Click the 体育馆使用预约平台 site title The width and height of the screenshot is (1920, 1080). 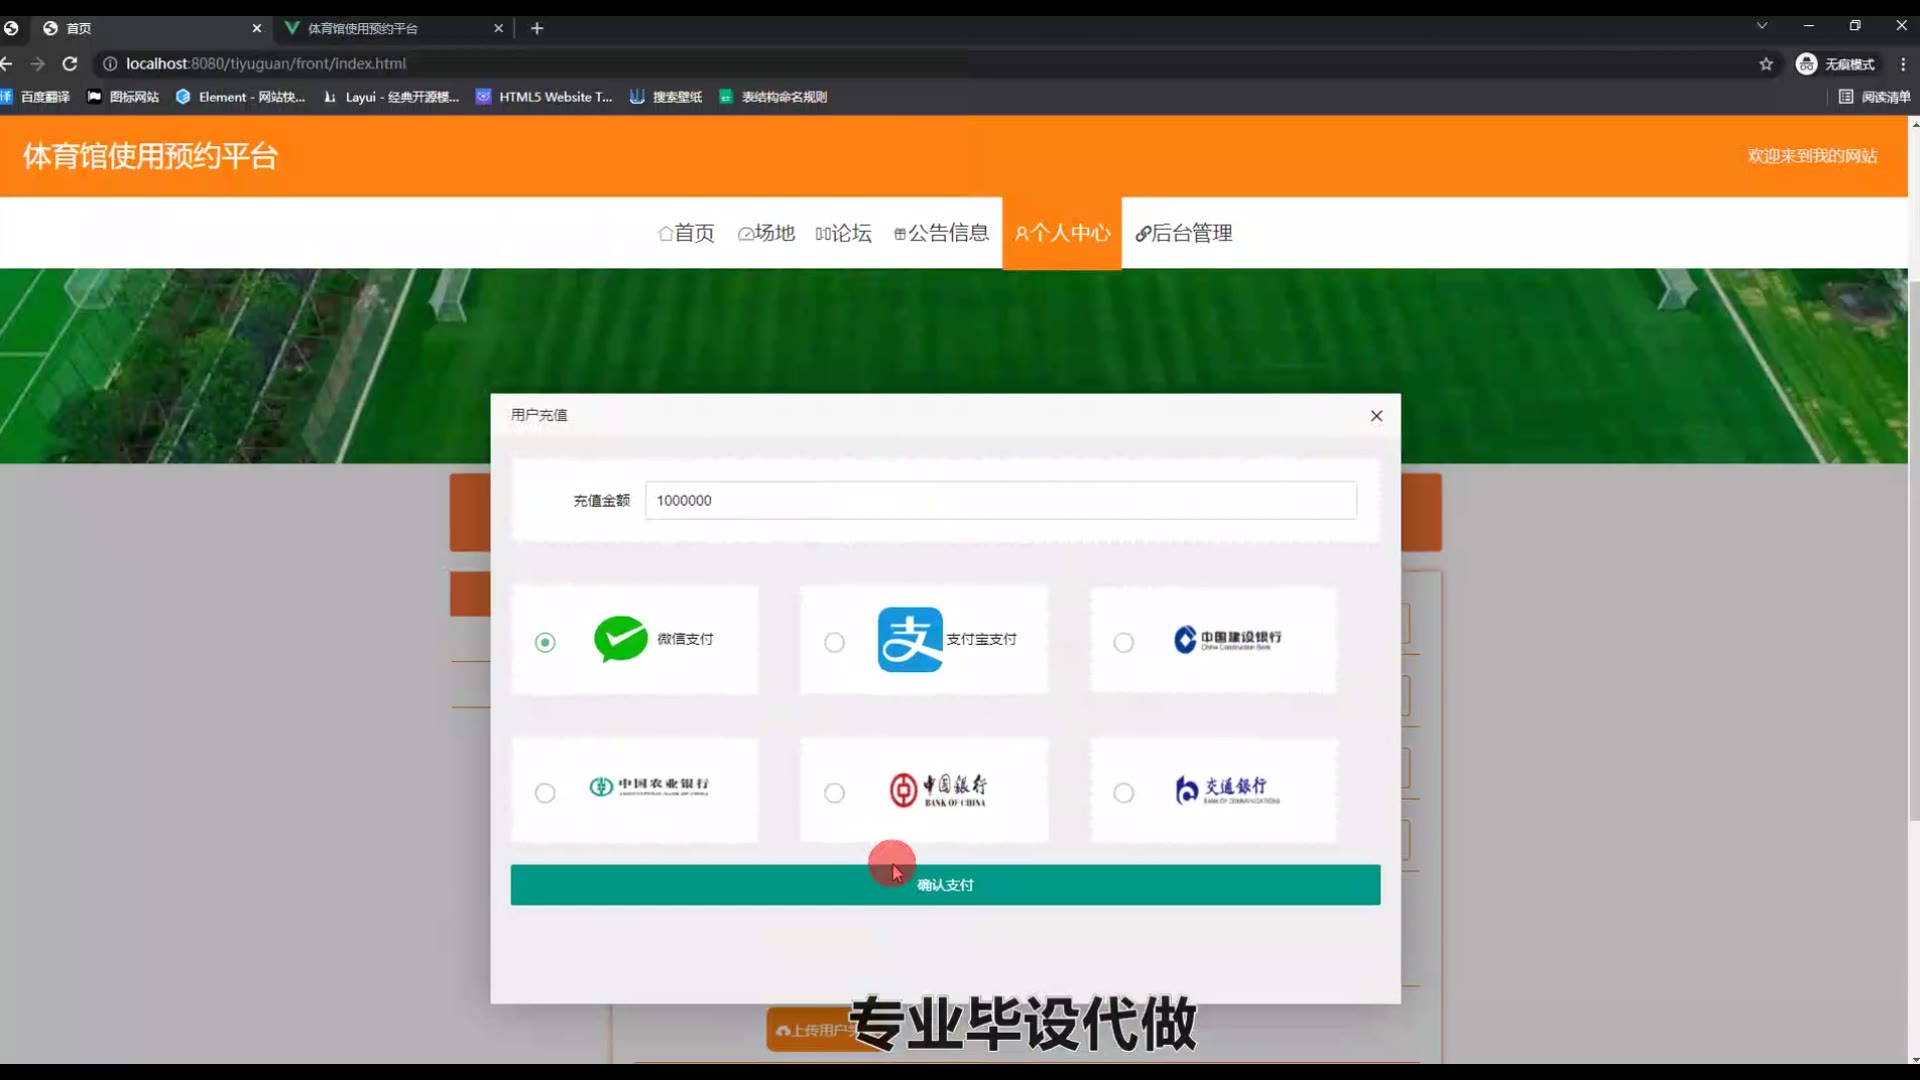[150, 156]
